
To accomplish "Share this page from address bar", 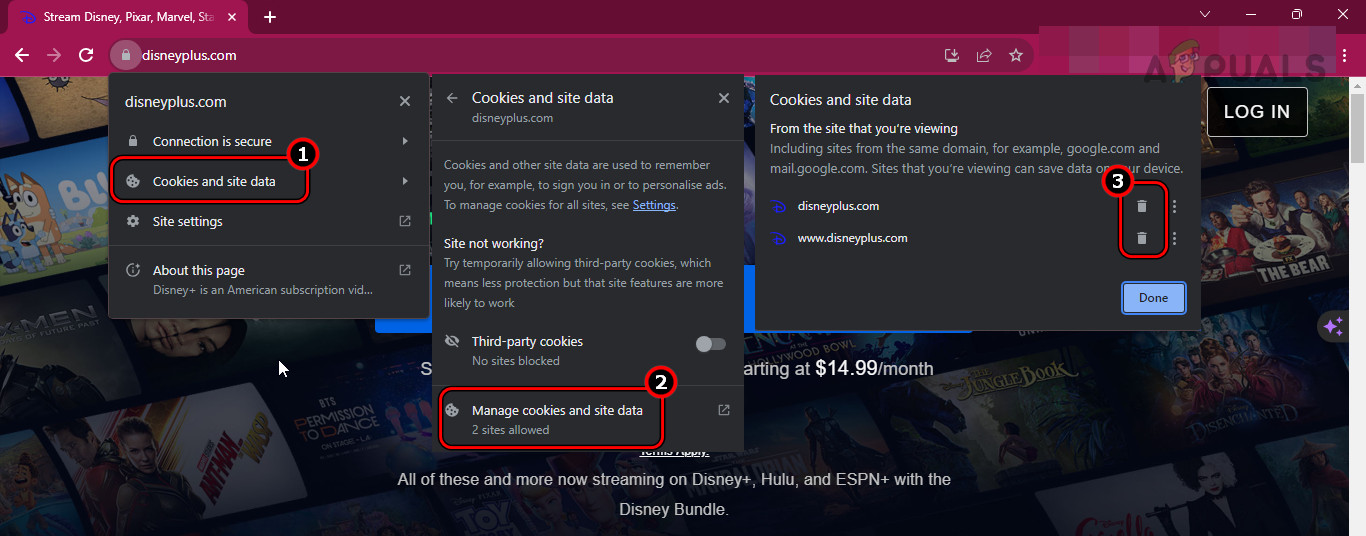I will point(984,55).
